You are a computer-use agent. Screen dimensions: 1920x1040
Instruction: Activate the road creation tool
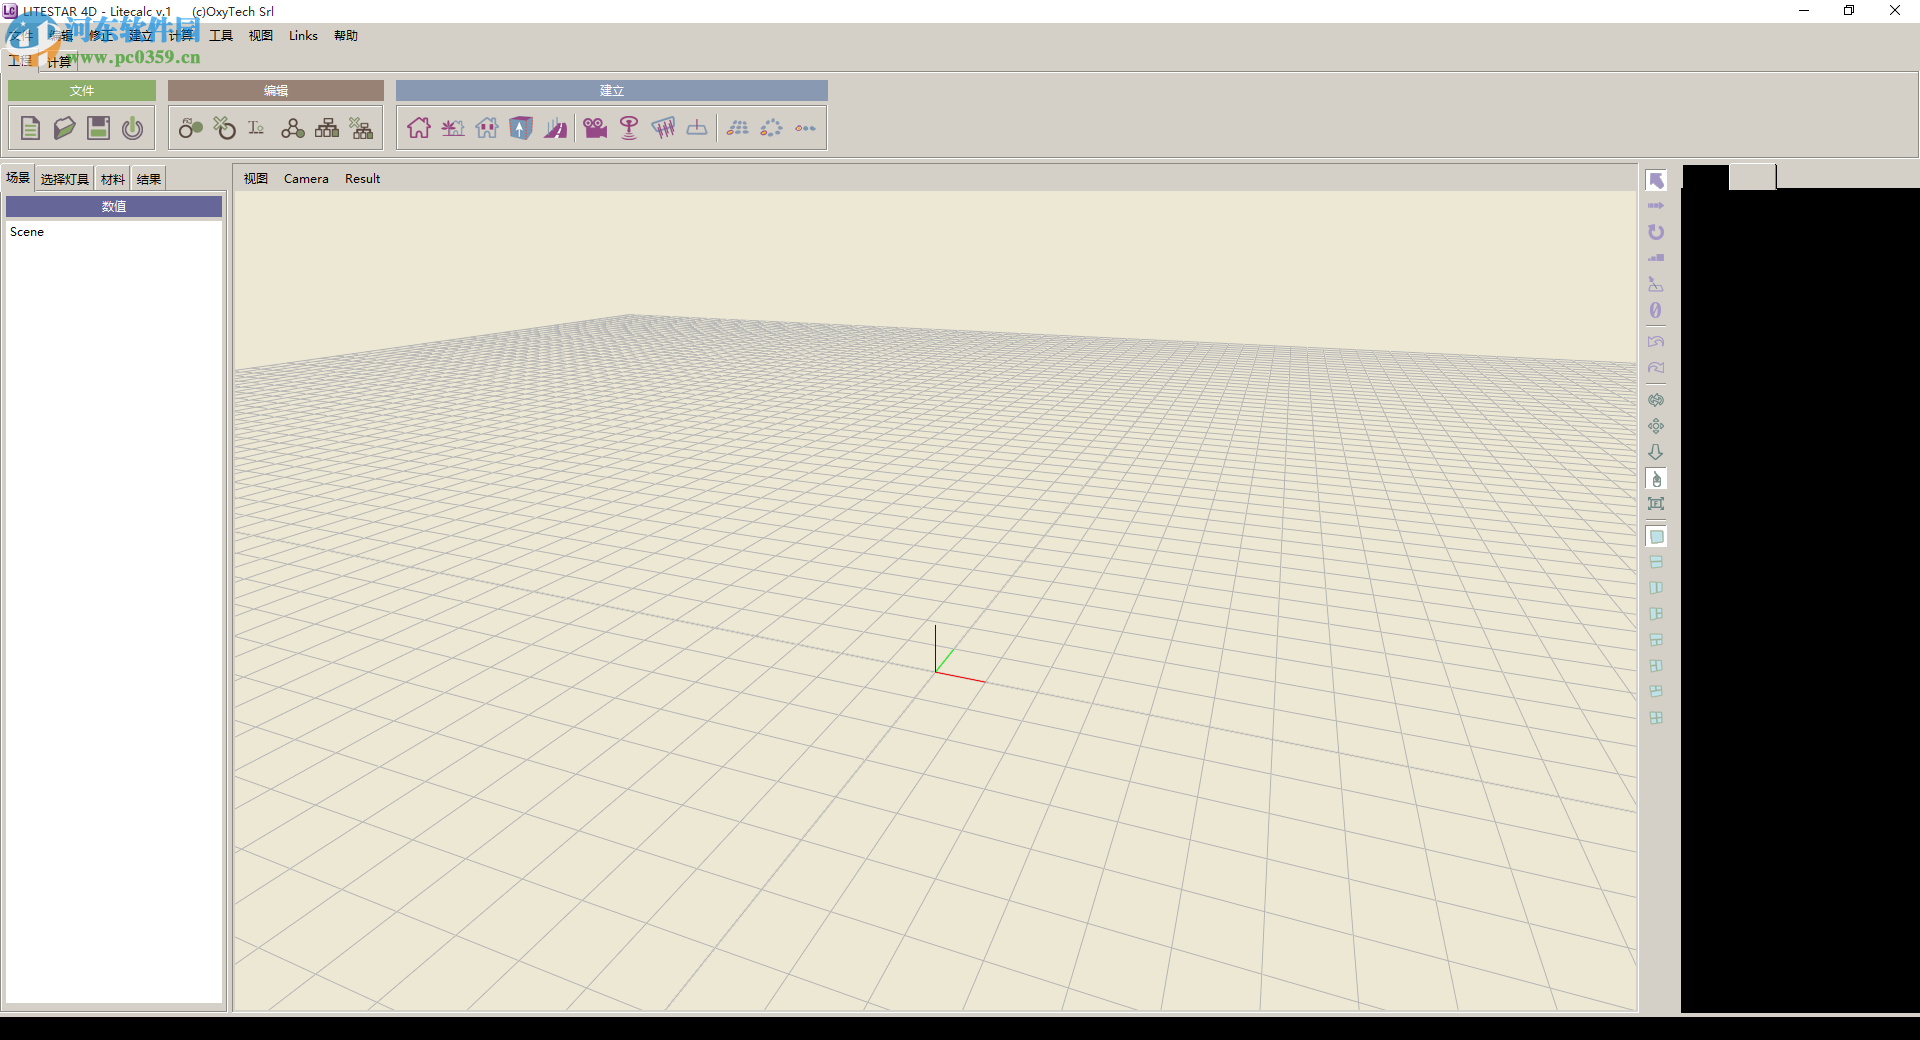click(556, 128)
